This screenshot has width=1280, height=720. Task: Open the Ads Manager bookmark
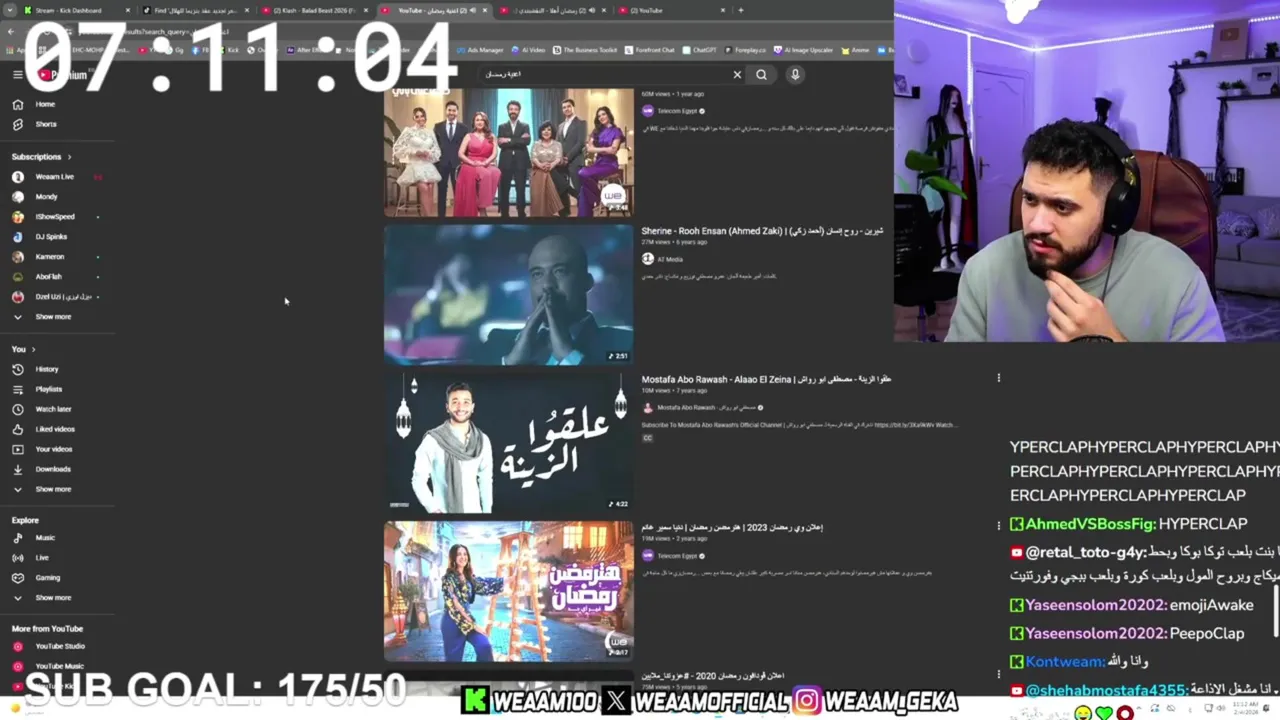pyautogui.click(x=480, y=49)
